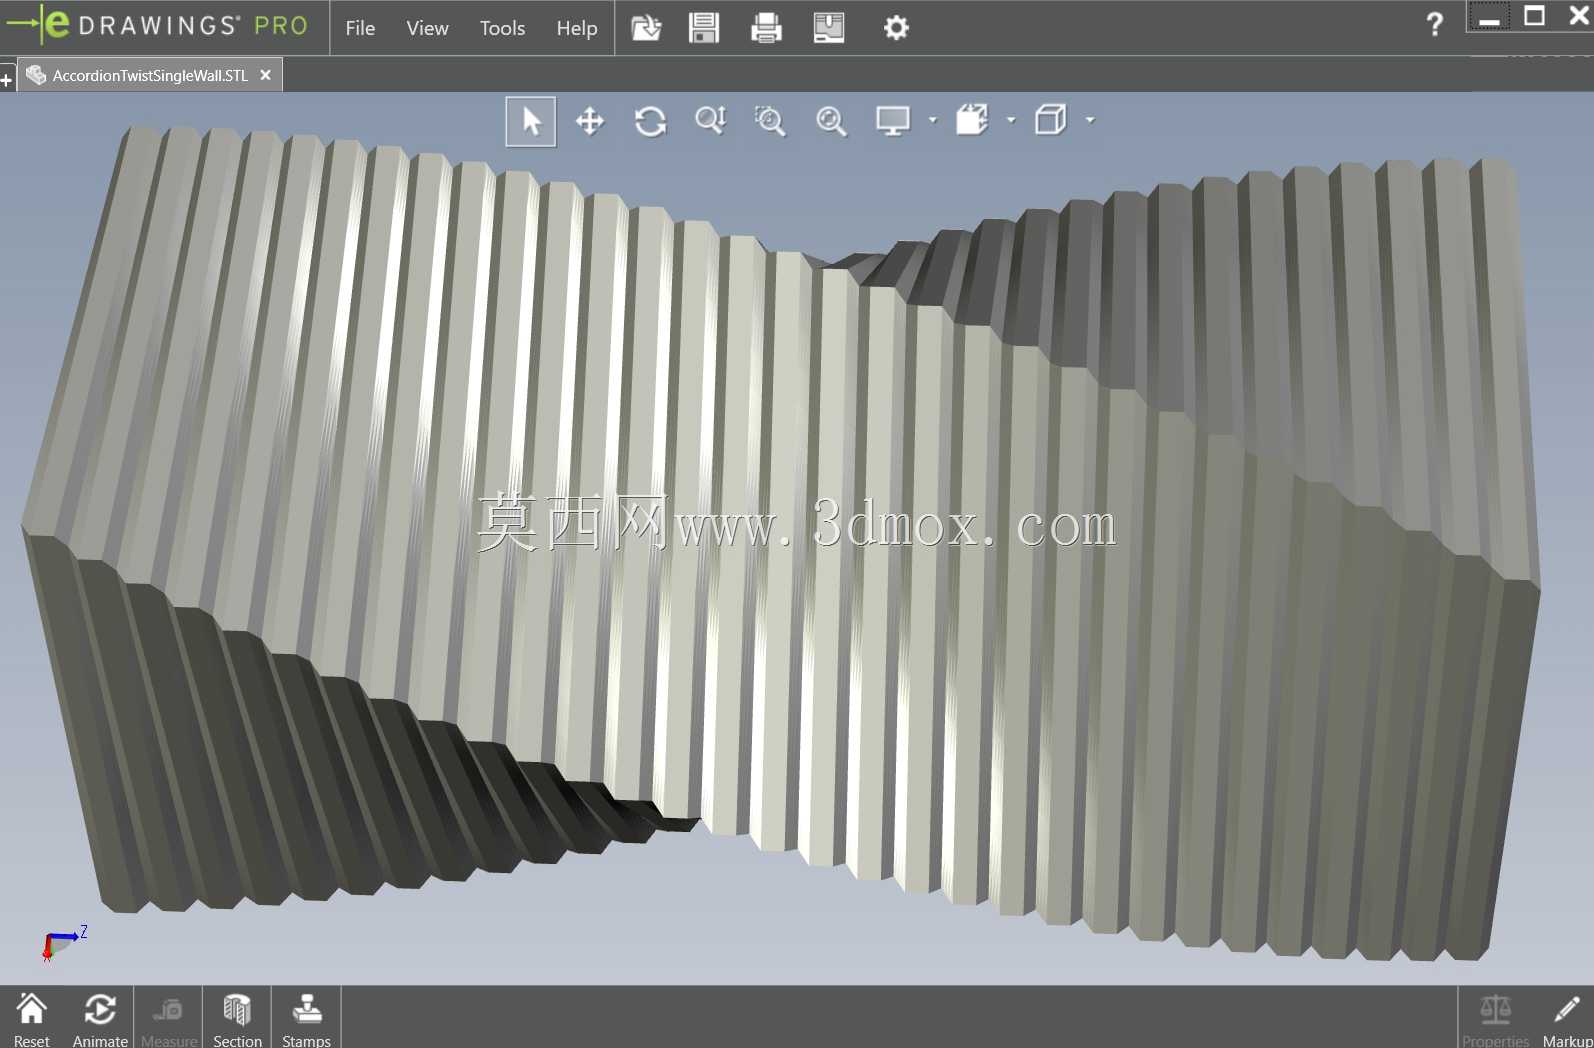
Task: Click the Zoom to Fit icon
Action: [x=831, y=121]
